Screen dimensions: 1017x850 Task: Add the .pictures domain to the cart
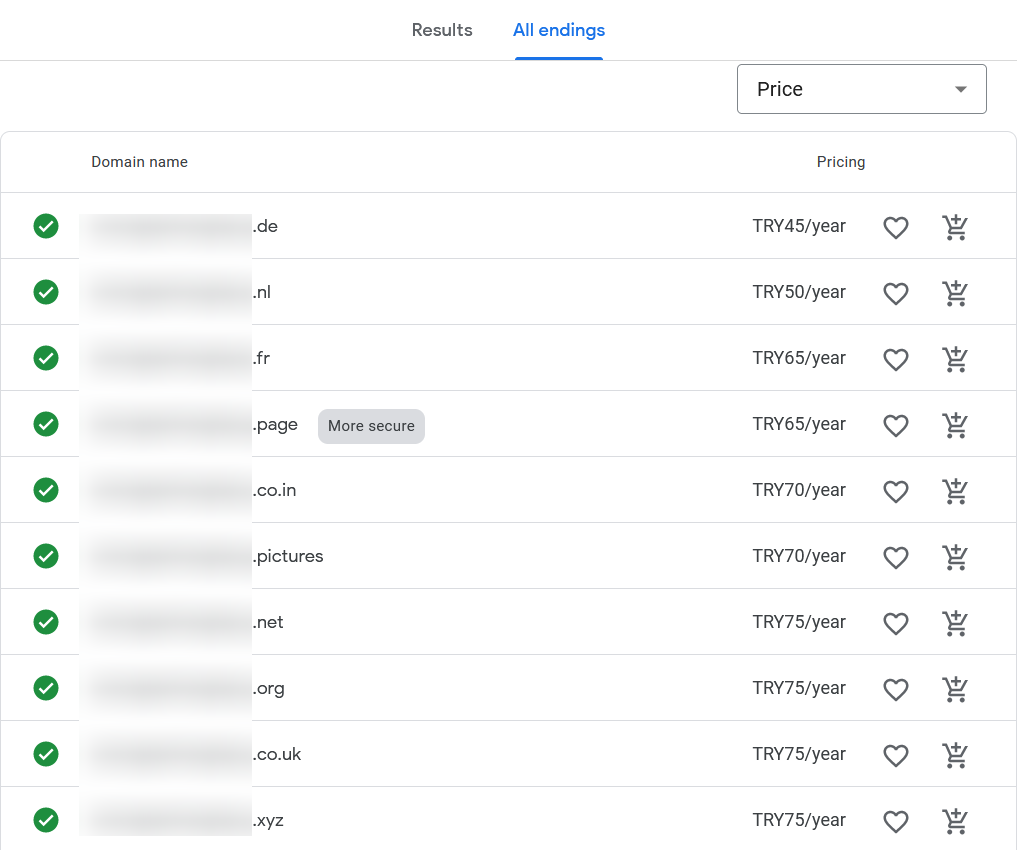(955, 557)
